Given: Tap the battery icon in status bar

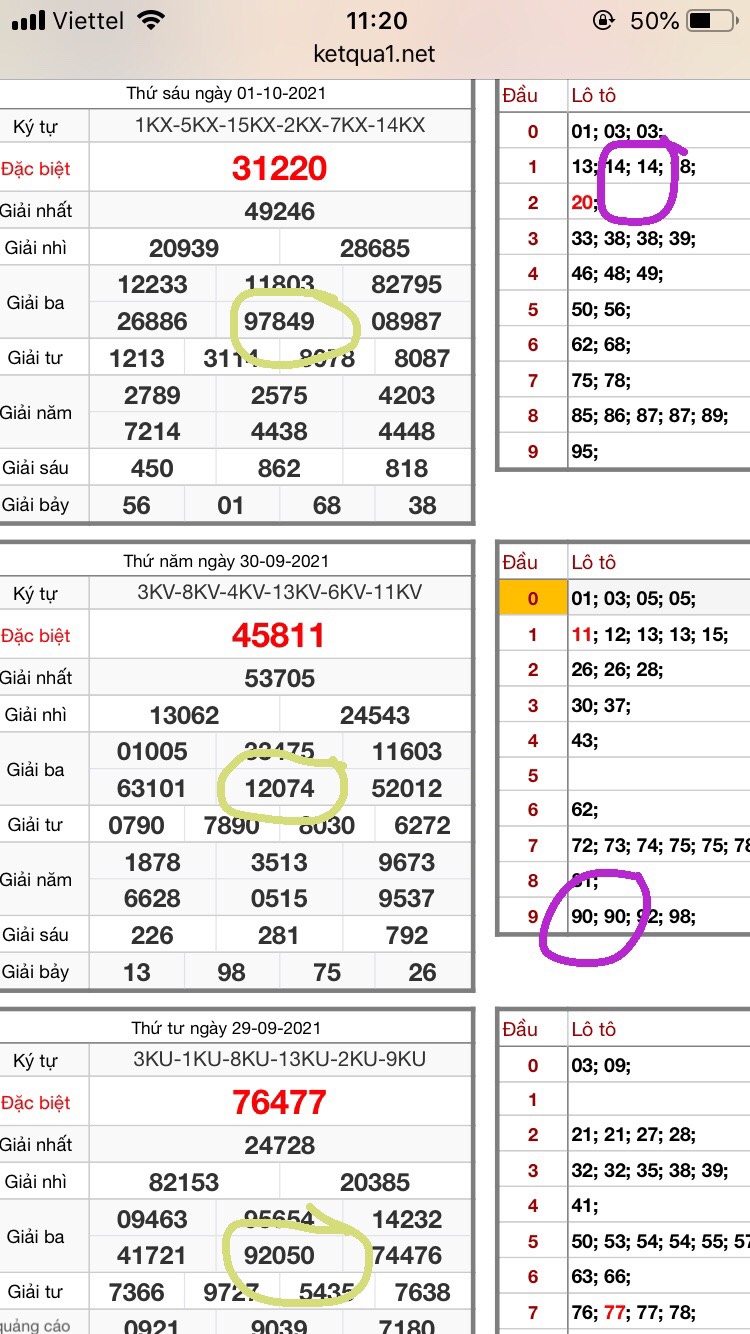Looking at the screenshot, I should (713, 20).
